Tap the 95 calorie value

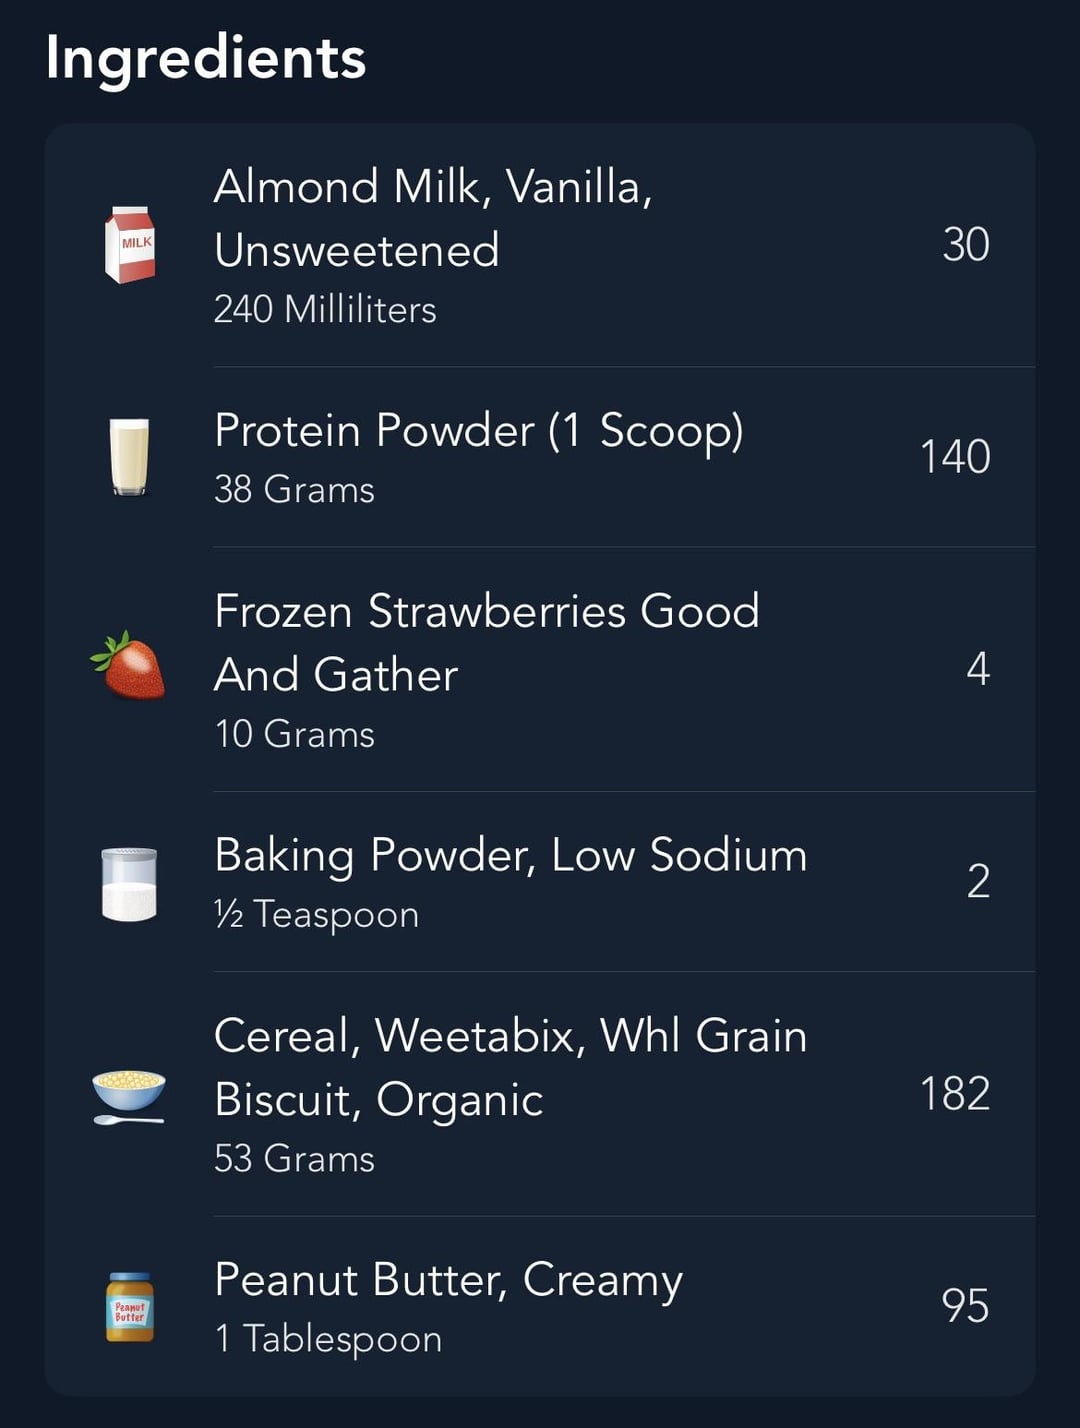[965, 1306]
